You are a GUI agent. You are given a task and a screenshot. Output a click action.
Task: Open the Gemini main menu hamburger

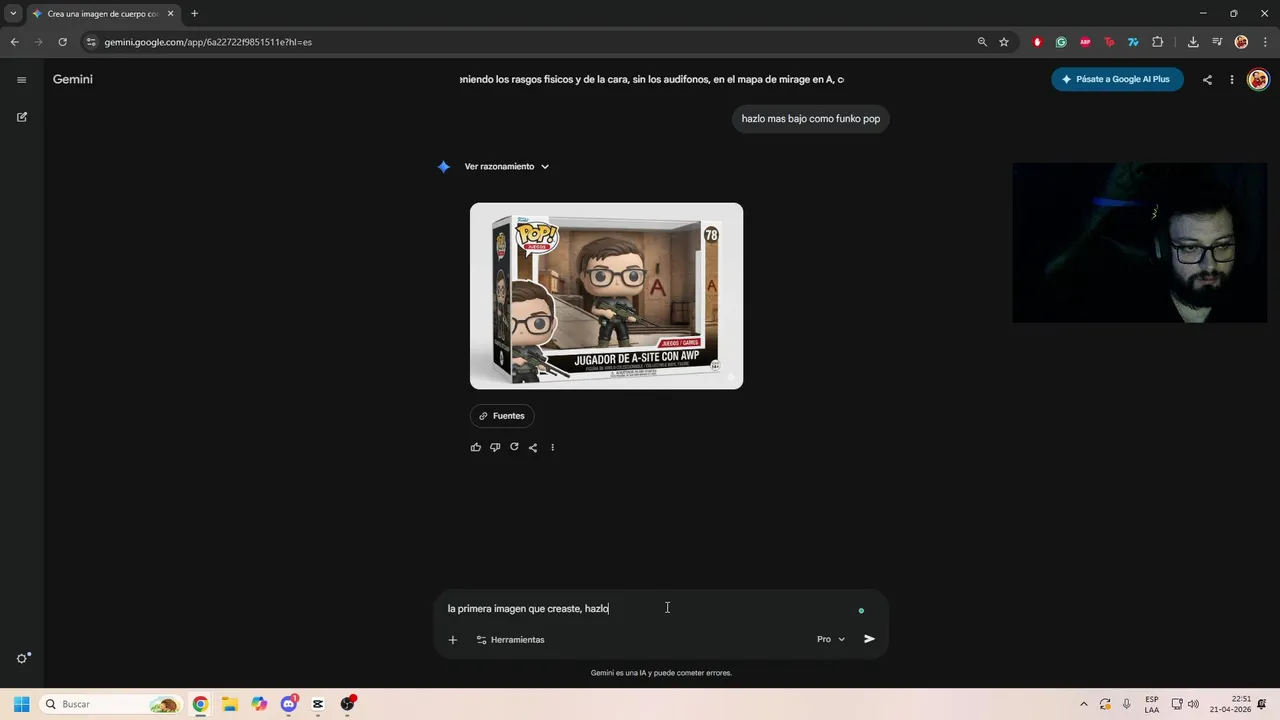21,80
